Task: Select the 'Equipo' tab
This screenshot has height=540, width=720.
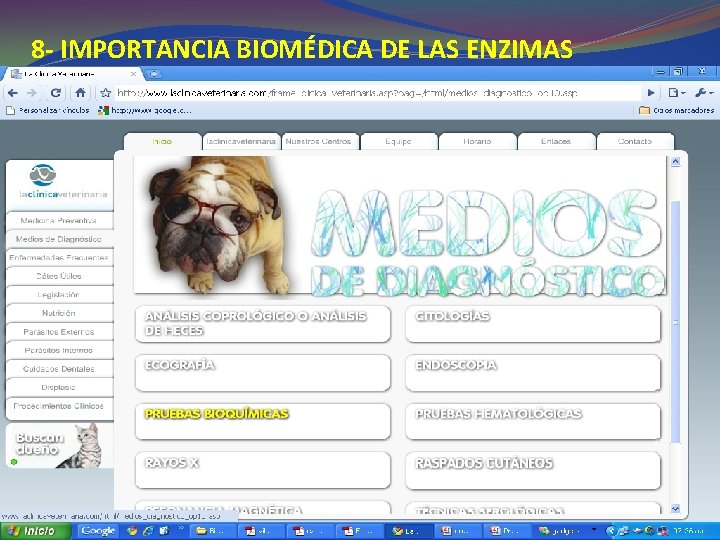Action: click(399, 141)
